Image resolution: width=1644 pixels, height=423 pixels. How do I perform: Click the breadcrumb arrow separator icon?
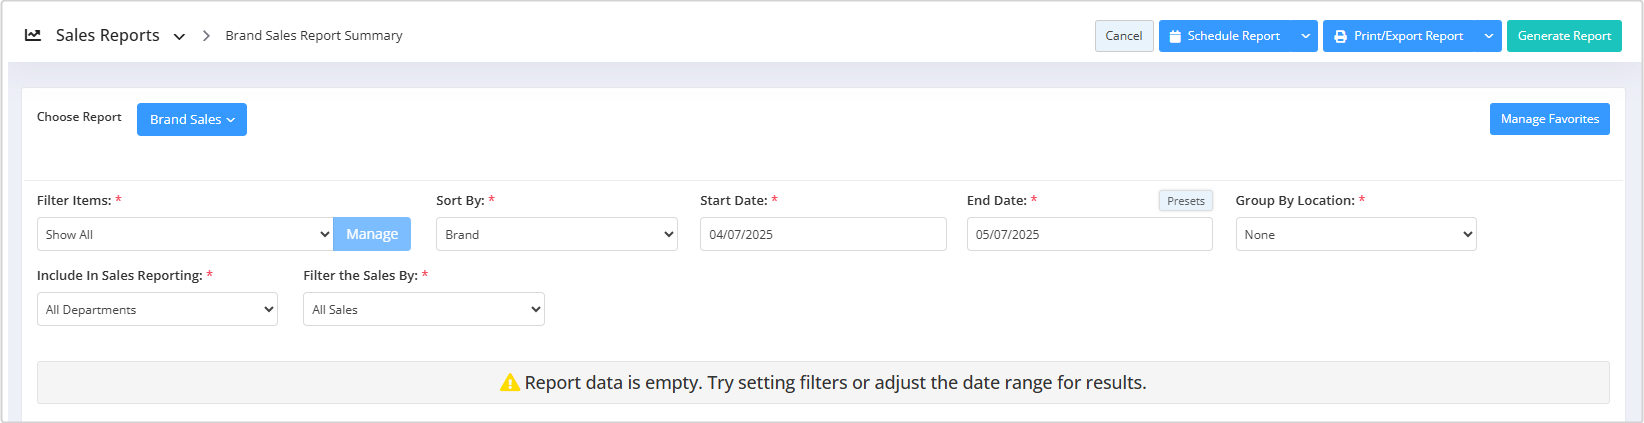(x=206, y=36)
